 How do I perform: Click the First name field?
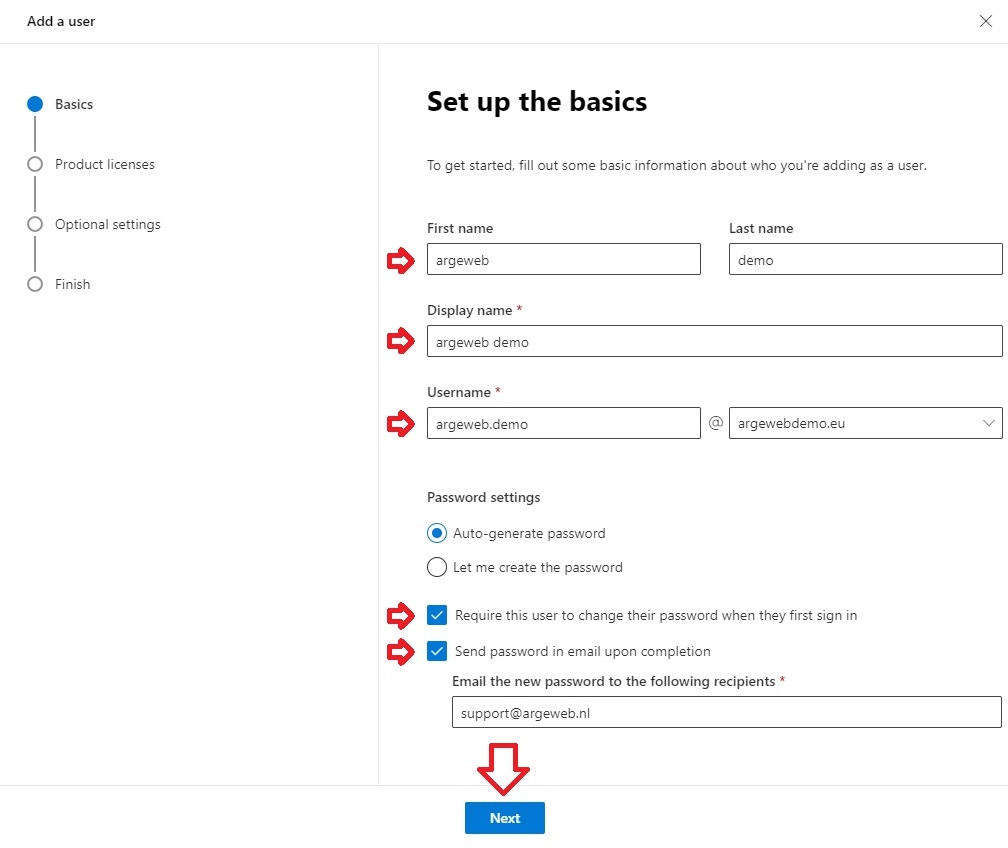pos(564,259)
